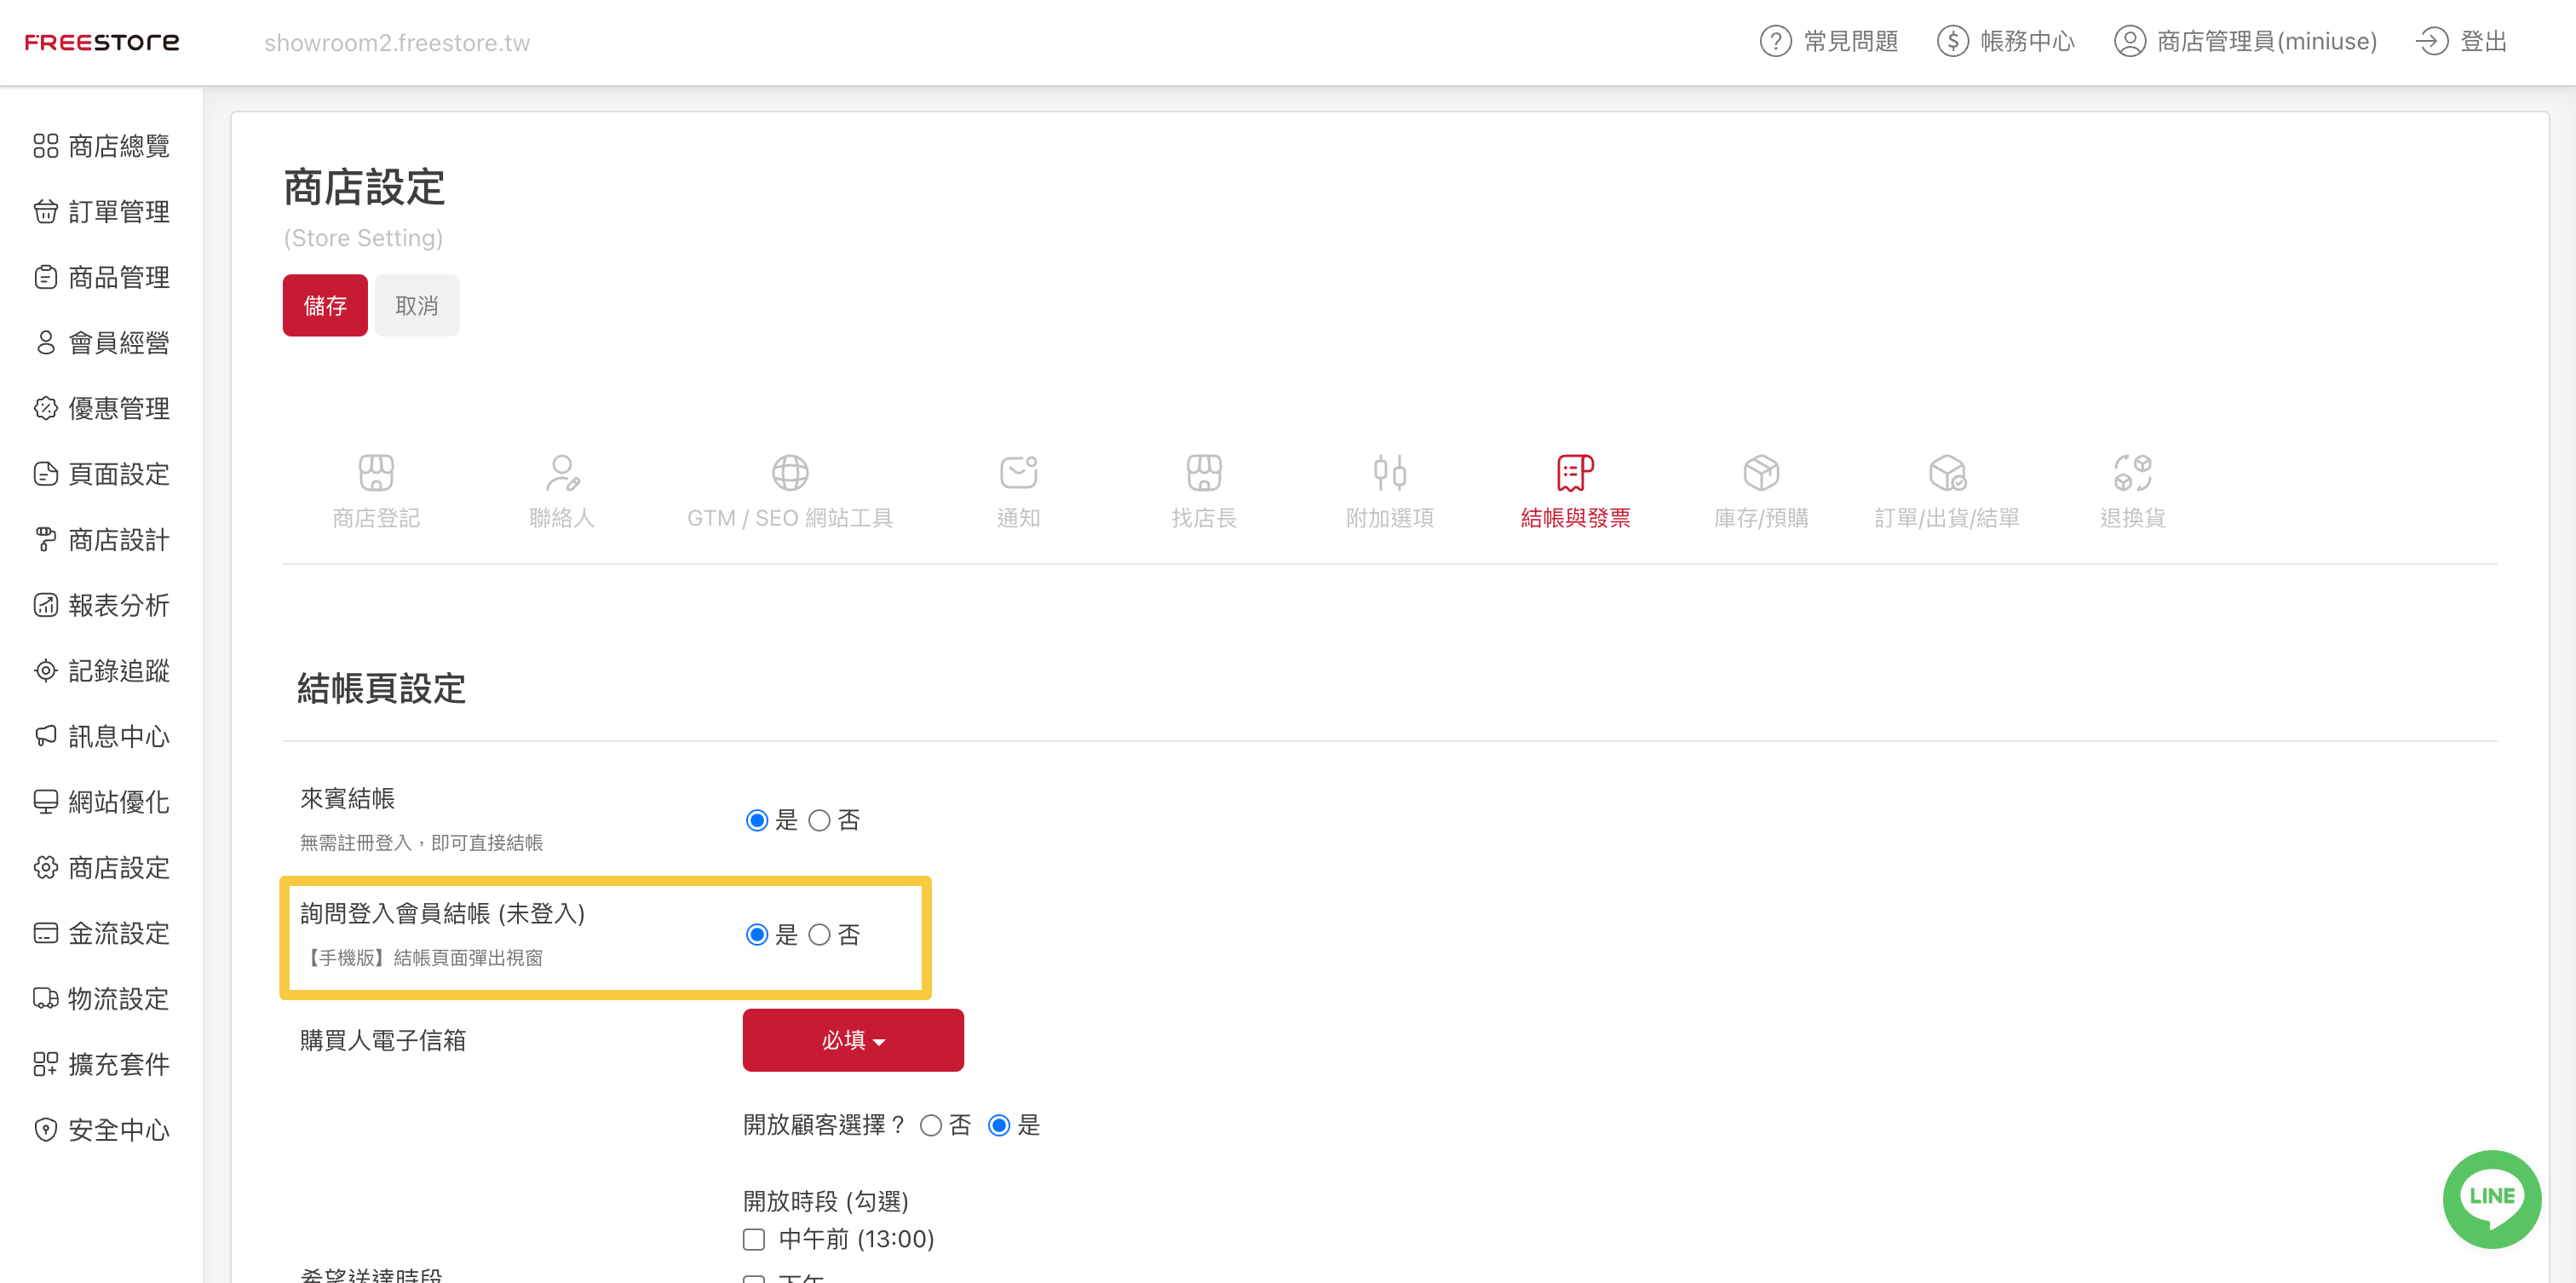
Task: Open GTM / SEO 網站工具 globe icon
Action: click(x=789, y=473)
